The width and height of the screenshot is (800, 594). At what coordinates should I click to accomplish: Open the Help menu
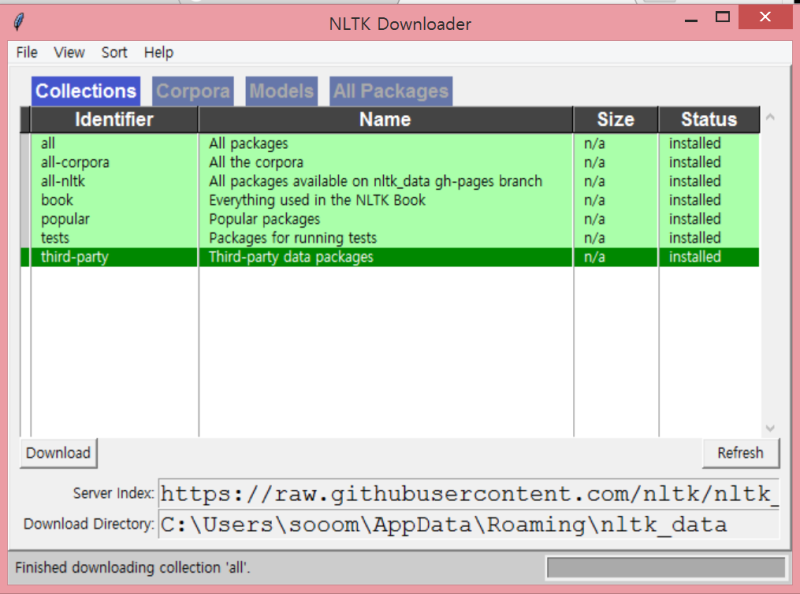click(158, 52)
